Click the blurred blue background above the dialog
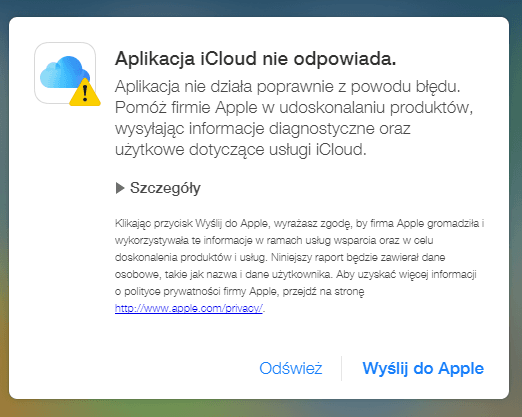The width and height of the screenshot is (522, 417). point(261,8)
